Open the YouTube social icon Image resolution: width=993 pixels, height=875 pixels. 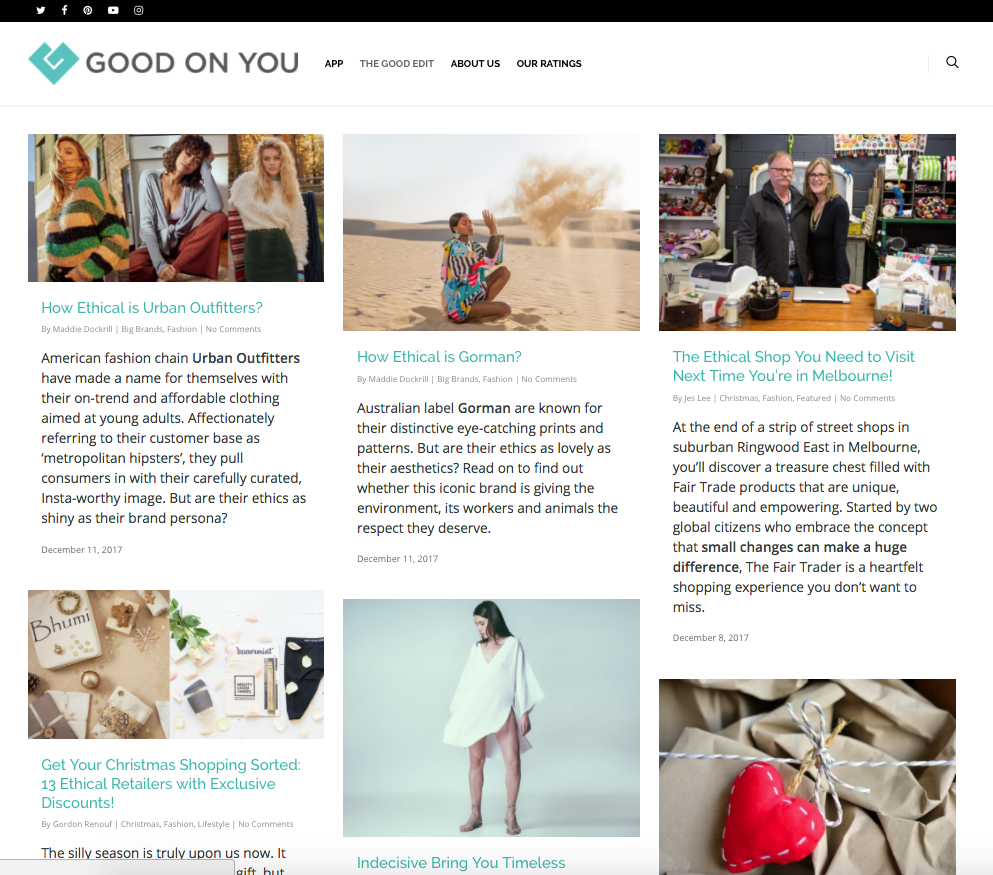pyautogui.click(x=113, y=10)
